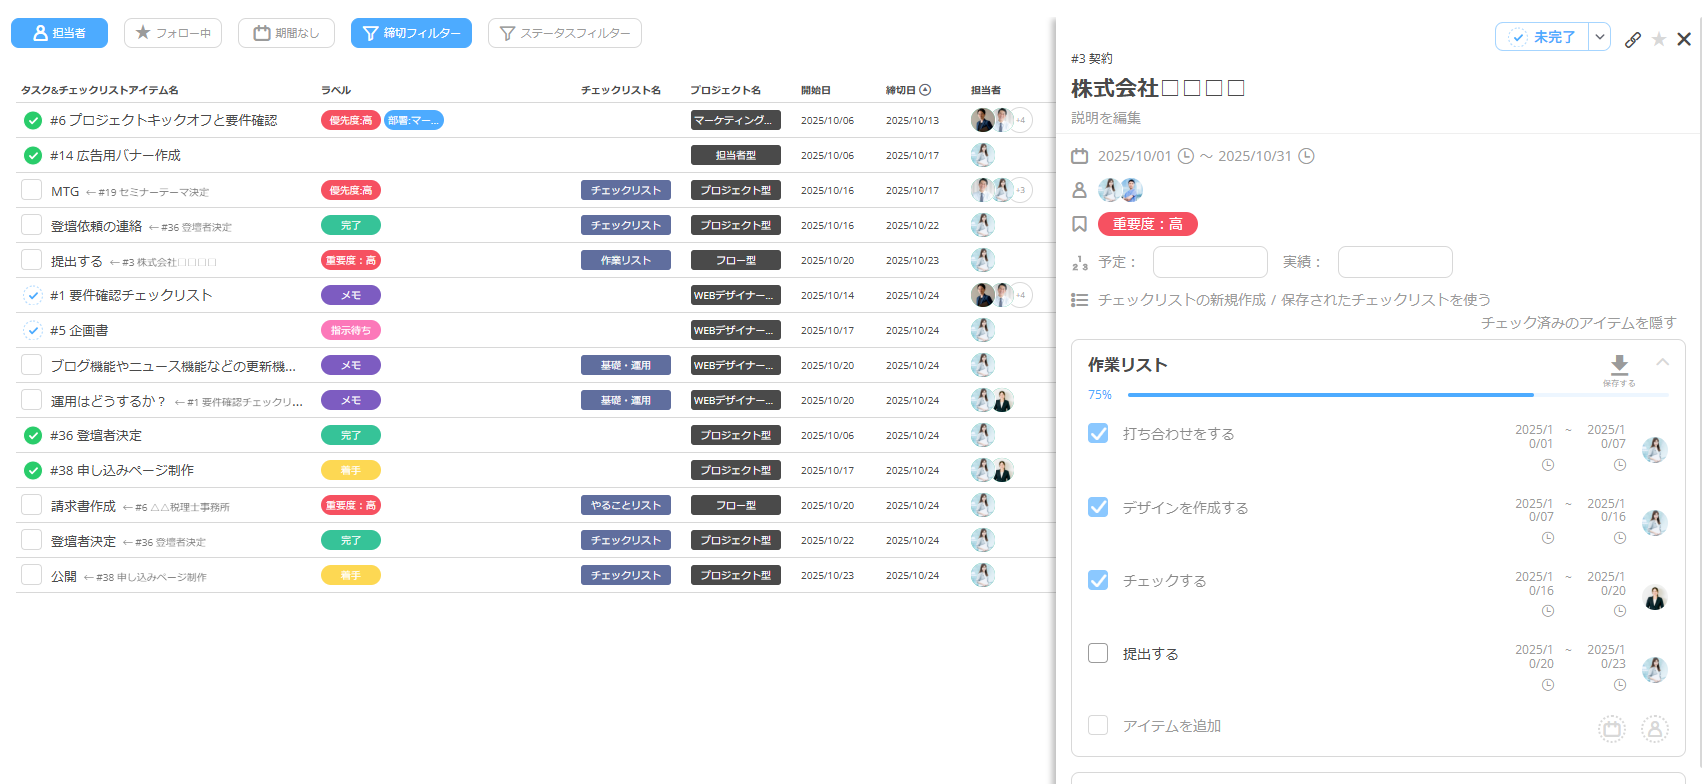Click the ラベル column header

(x=336, y=90)
